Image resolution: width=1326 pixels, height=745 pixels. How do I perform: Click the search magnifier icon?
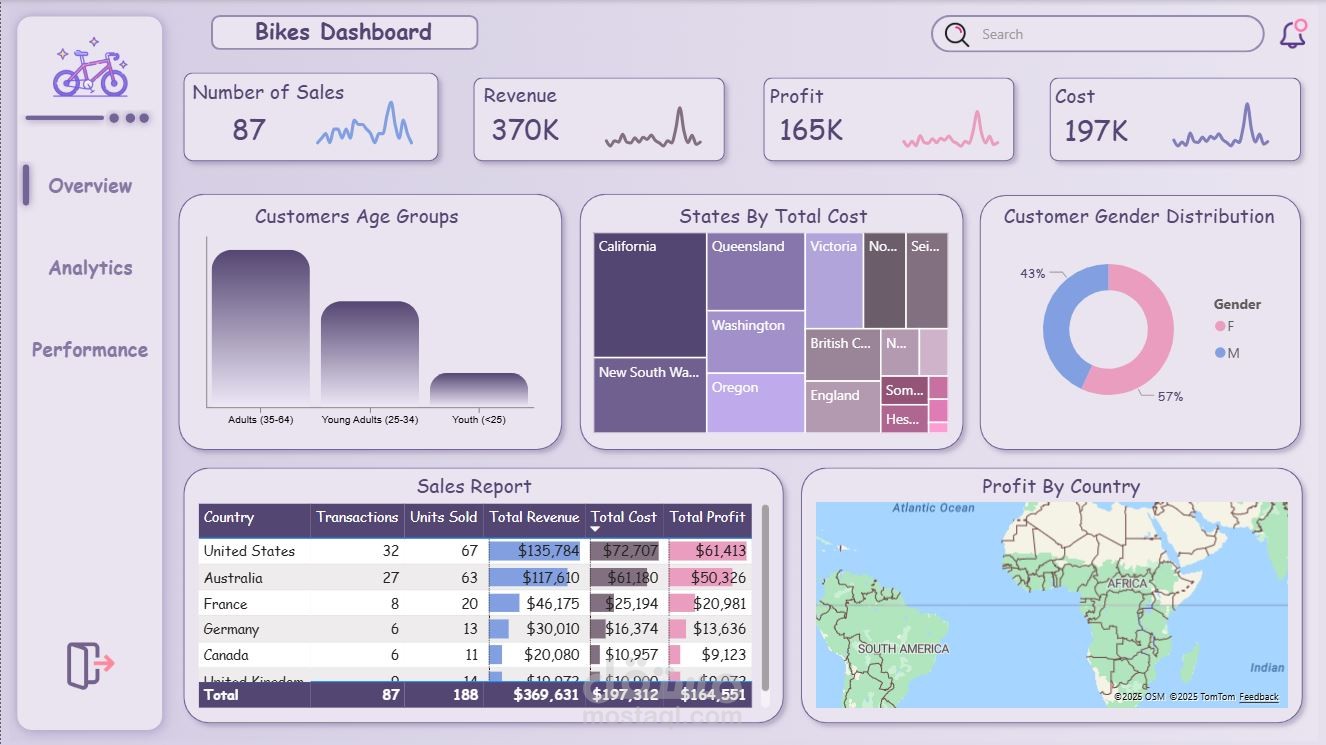pos(957,35)
